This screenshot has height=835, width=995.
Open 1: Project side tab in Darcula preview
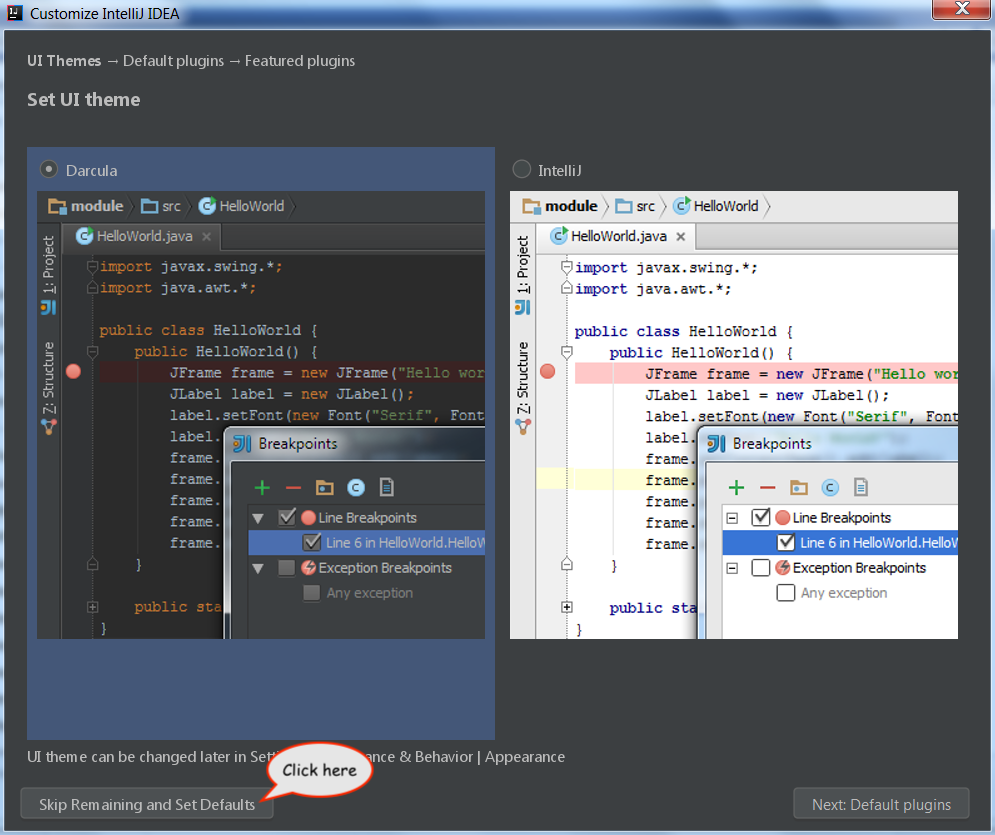49,264
